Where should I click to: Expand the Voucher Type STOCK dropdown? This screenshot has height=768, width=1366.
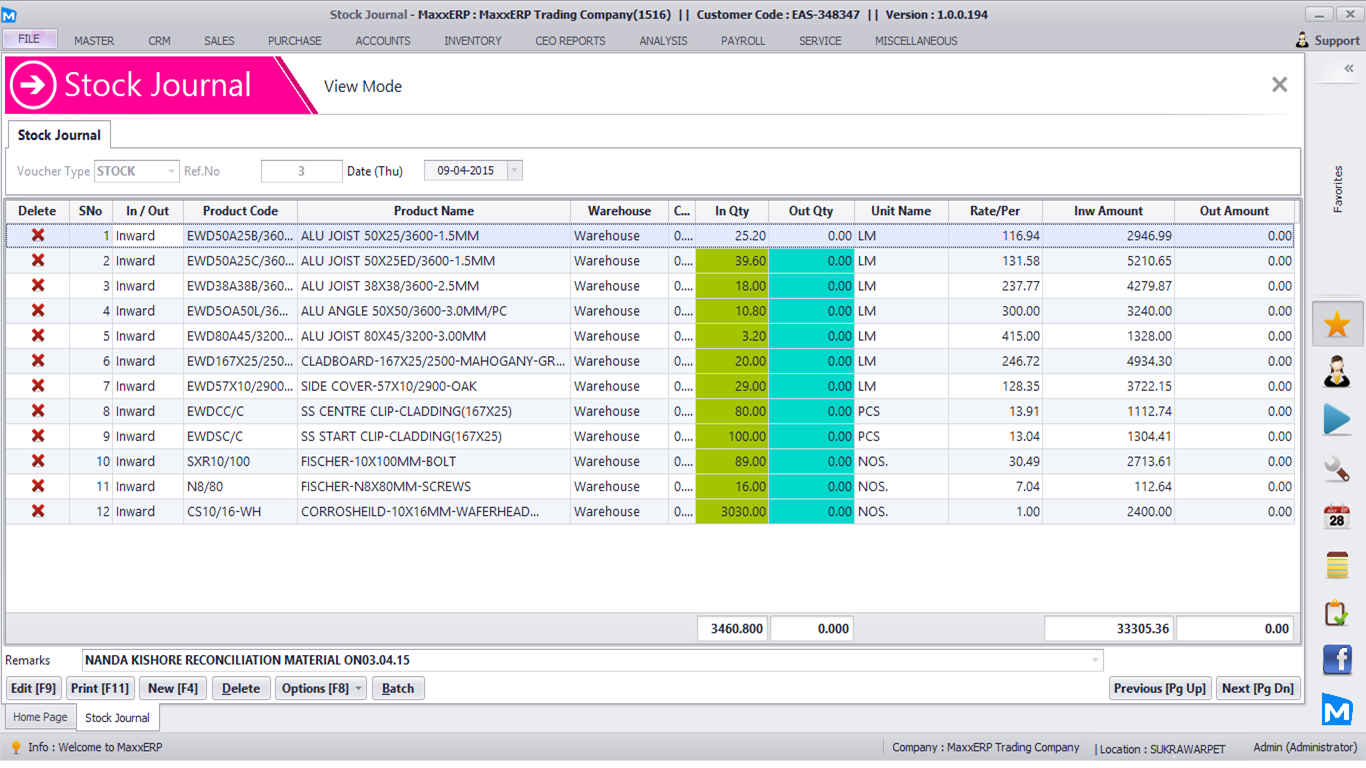(x=171, y=171)
